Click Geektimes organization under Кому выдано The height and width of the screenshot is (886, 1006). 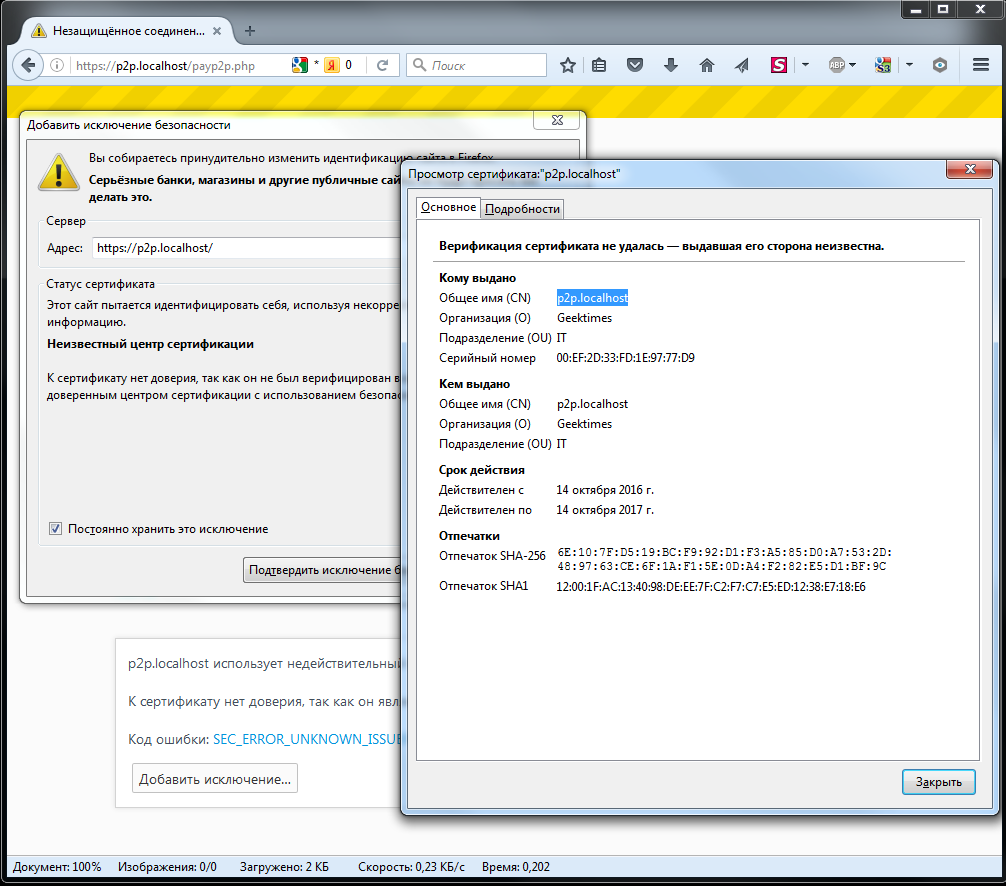pos(584,318)
